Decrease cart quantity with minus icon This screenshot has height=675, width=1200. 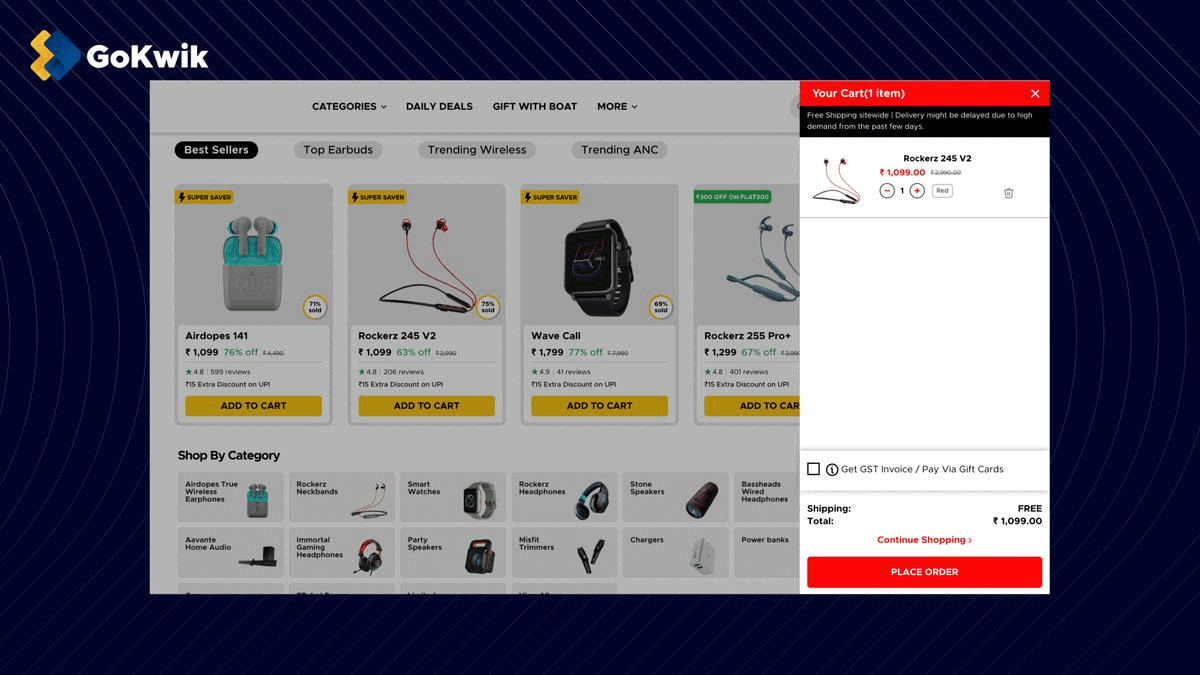tap(887, 191)
